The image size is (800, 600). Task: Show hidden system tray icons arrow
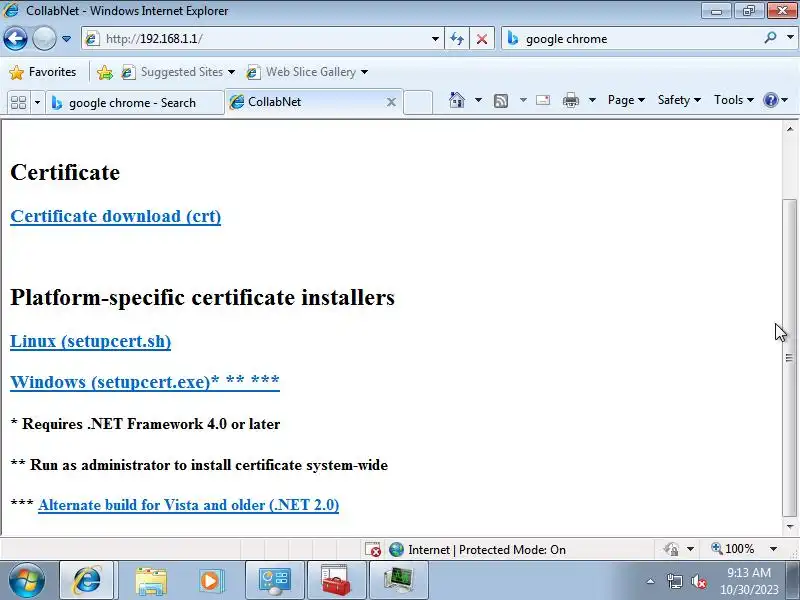[x=651, y=581]
